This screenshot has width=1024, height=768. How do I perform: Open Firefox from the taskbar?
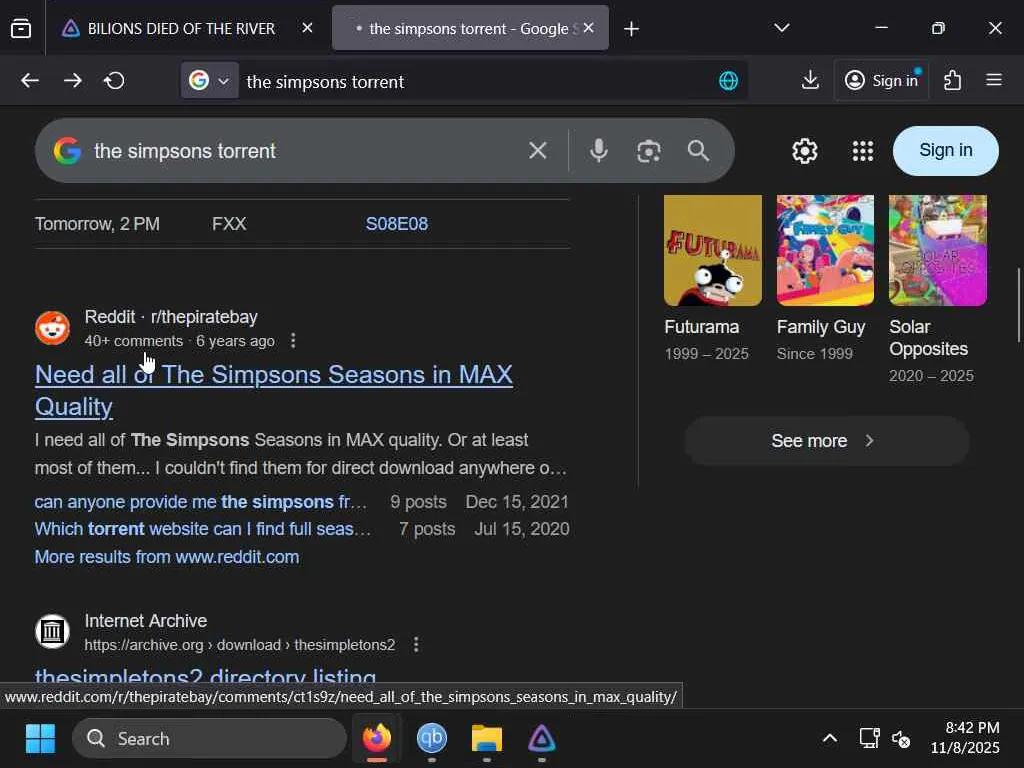[377, 739]
